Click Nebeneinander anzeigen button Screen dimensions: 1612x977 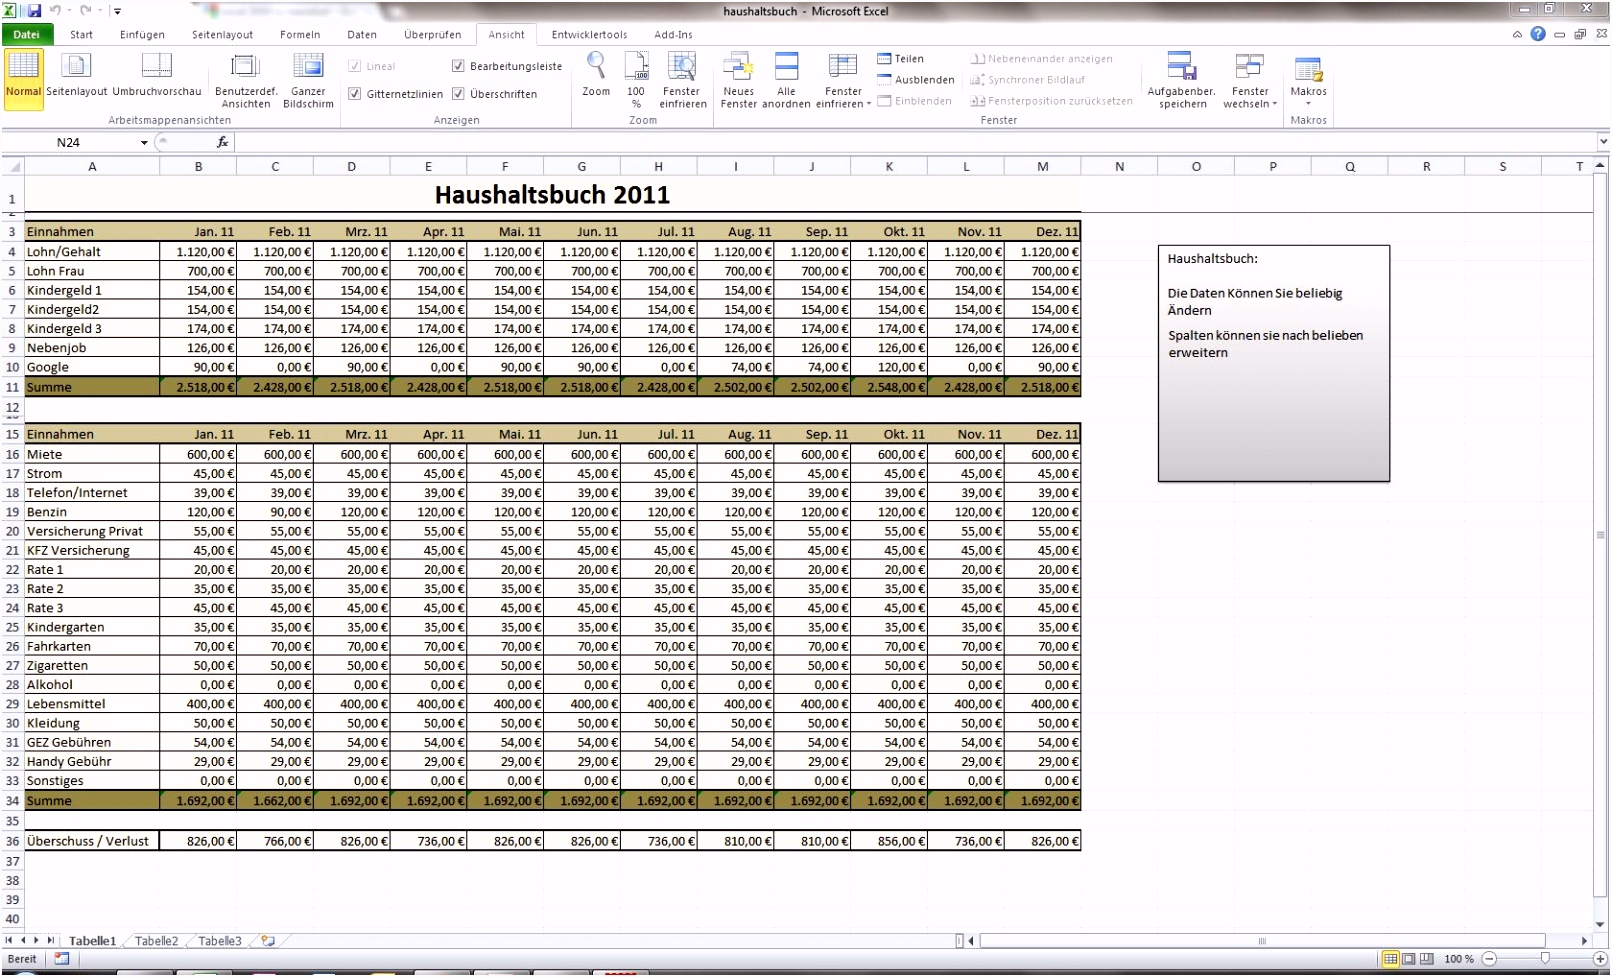(x=1042, y=59)
